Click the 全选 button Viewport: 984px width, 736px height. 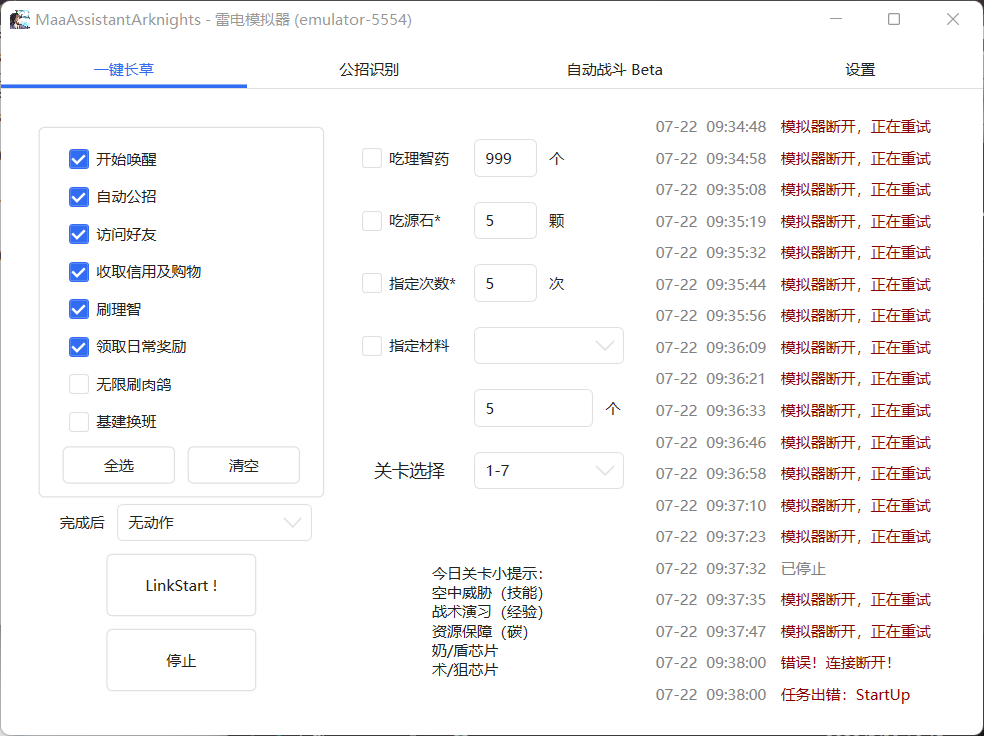[119, 465]
